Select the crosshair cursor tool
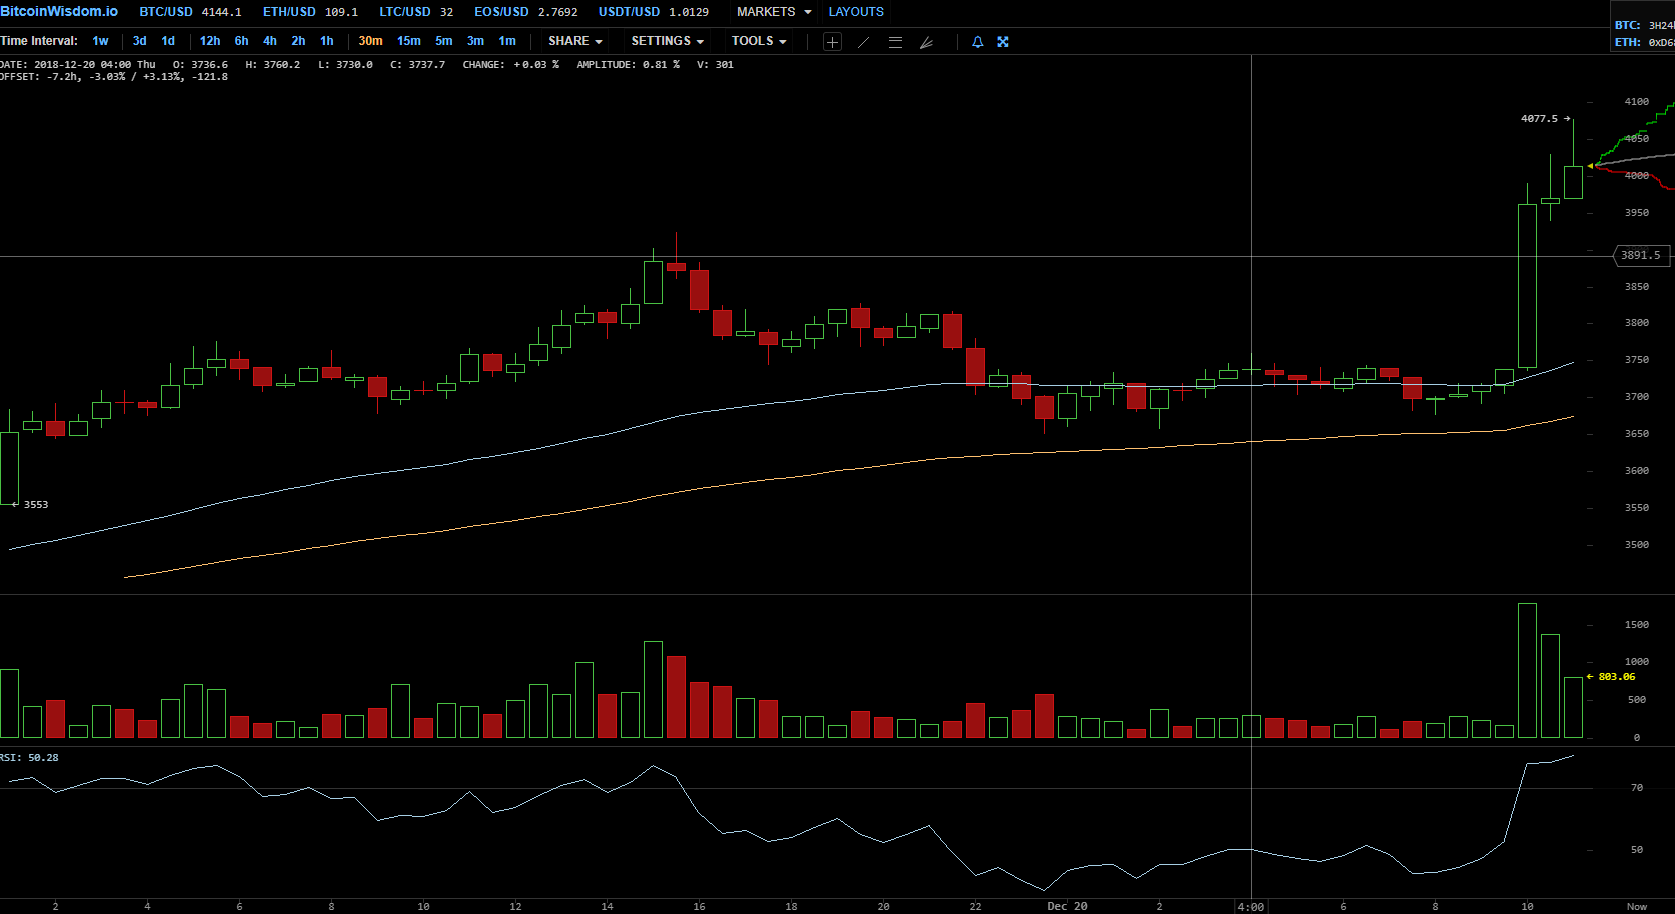 (832, 42)
